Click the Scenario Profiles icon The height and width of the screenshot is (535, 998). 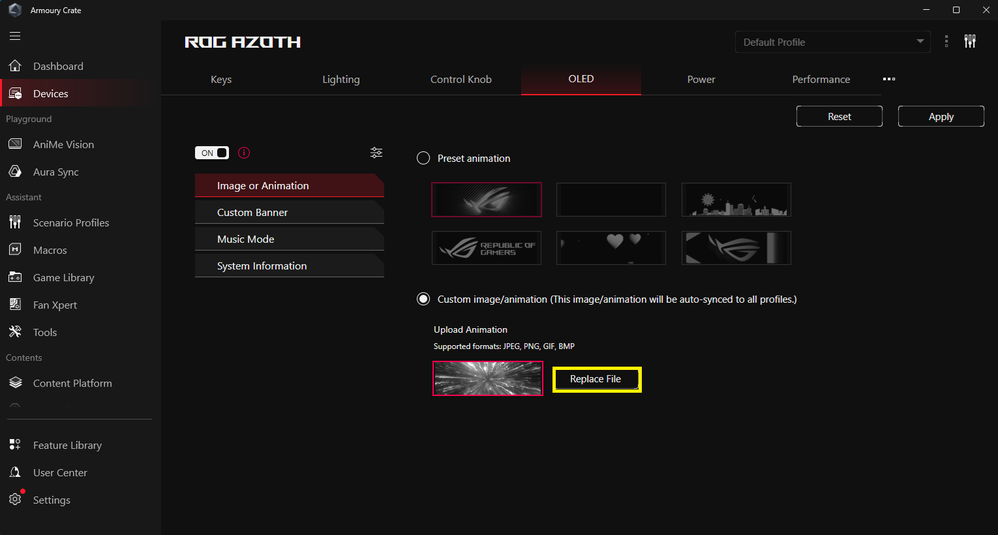(x=15, y=222)
